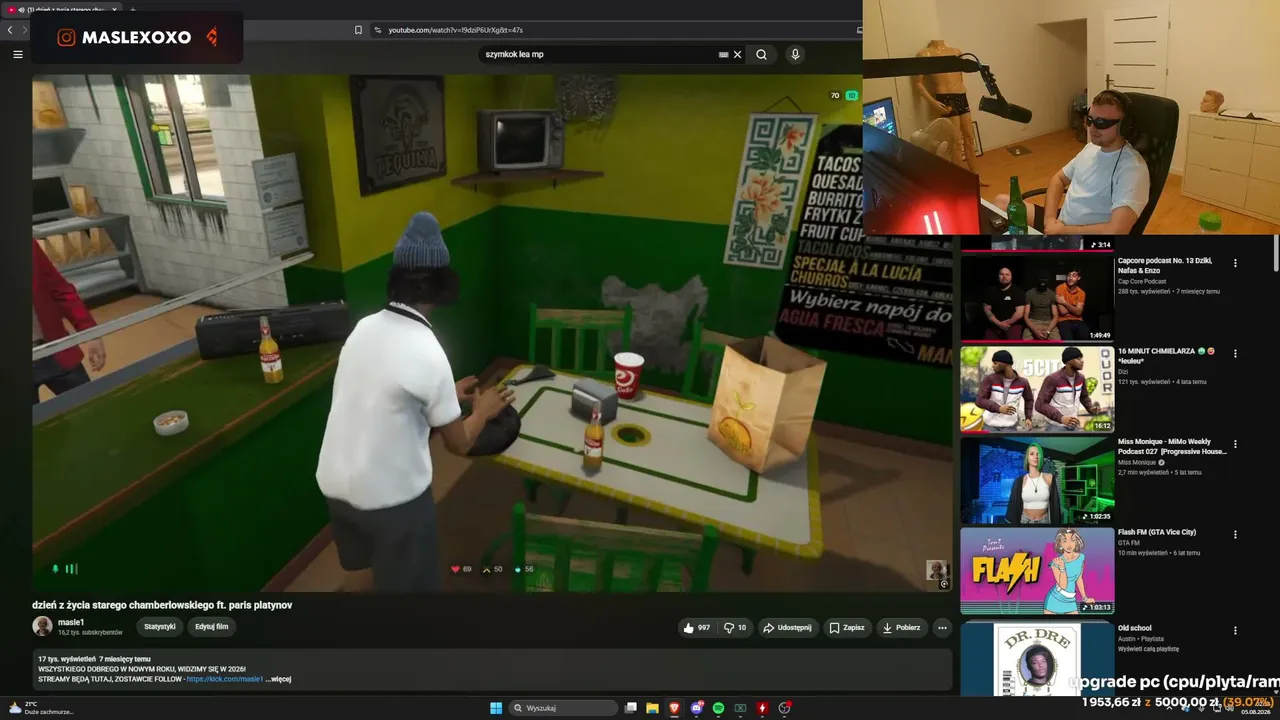Download the video with Pobierz

coord(902,628)
